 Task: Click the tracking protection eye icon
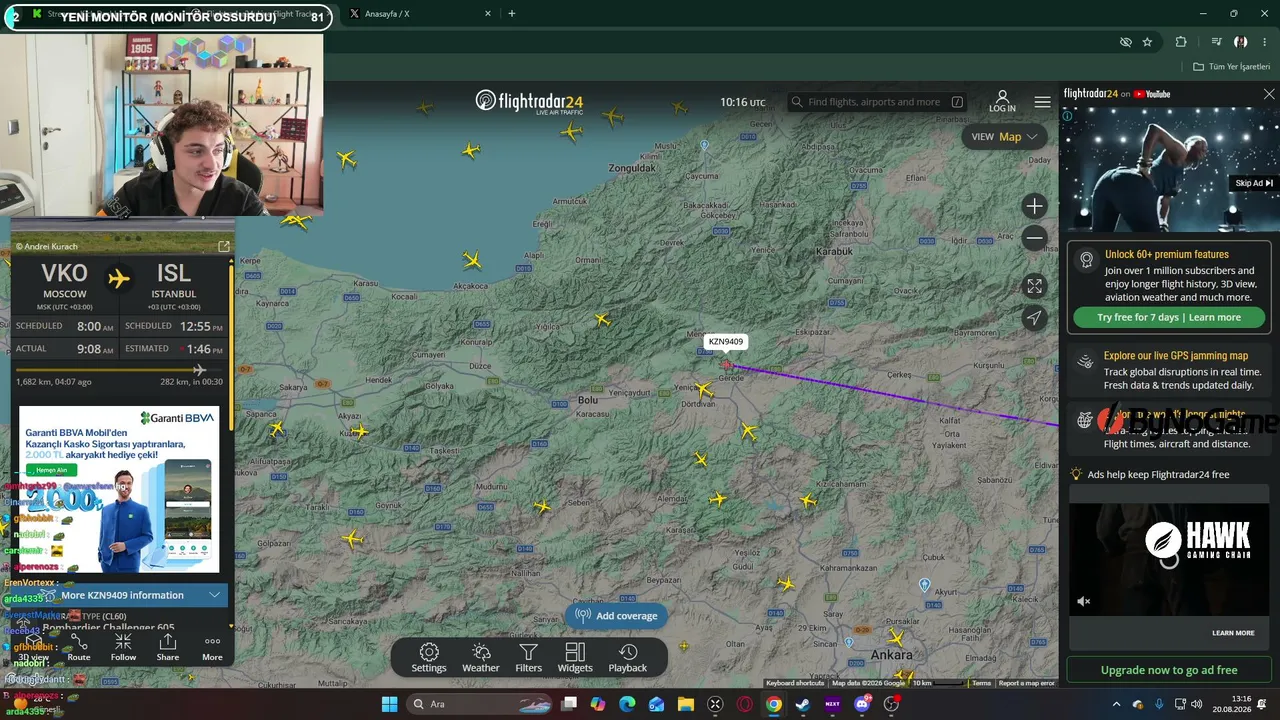pyautogui.click(x=1126, y=42)
